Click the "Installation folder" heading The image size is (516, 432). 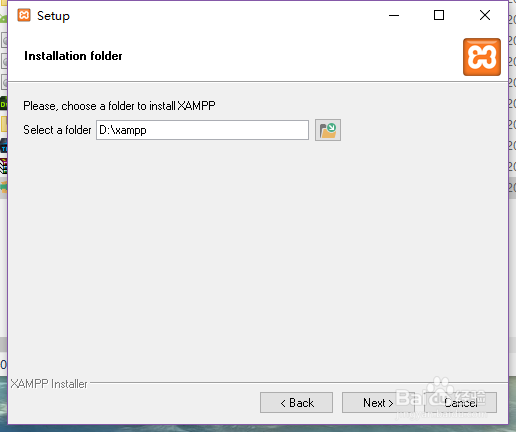[73, 56]
